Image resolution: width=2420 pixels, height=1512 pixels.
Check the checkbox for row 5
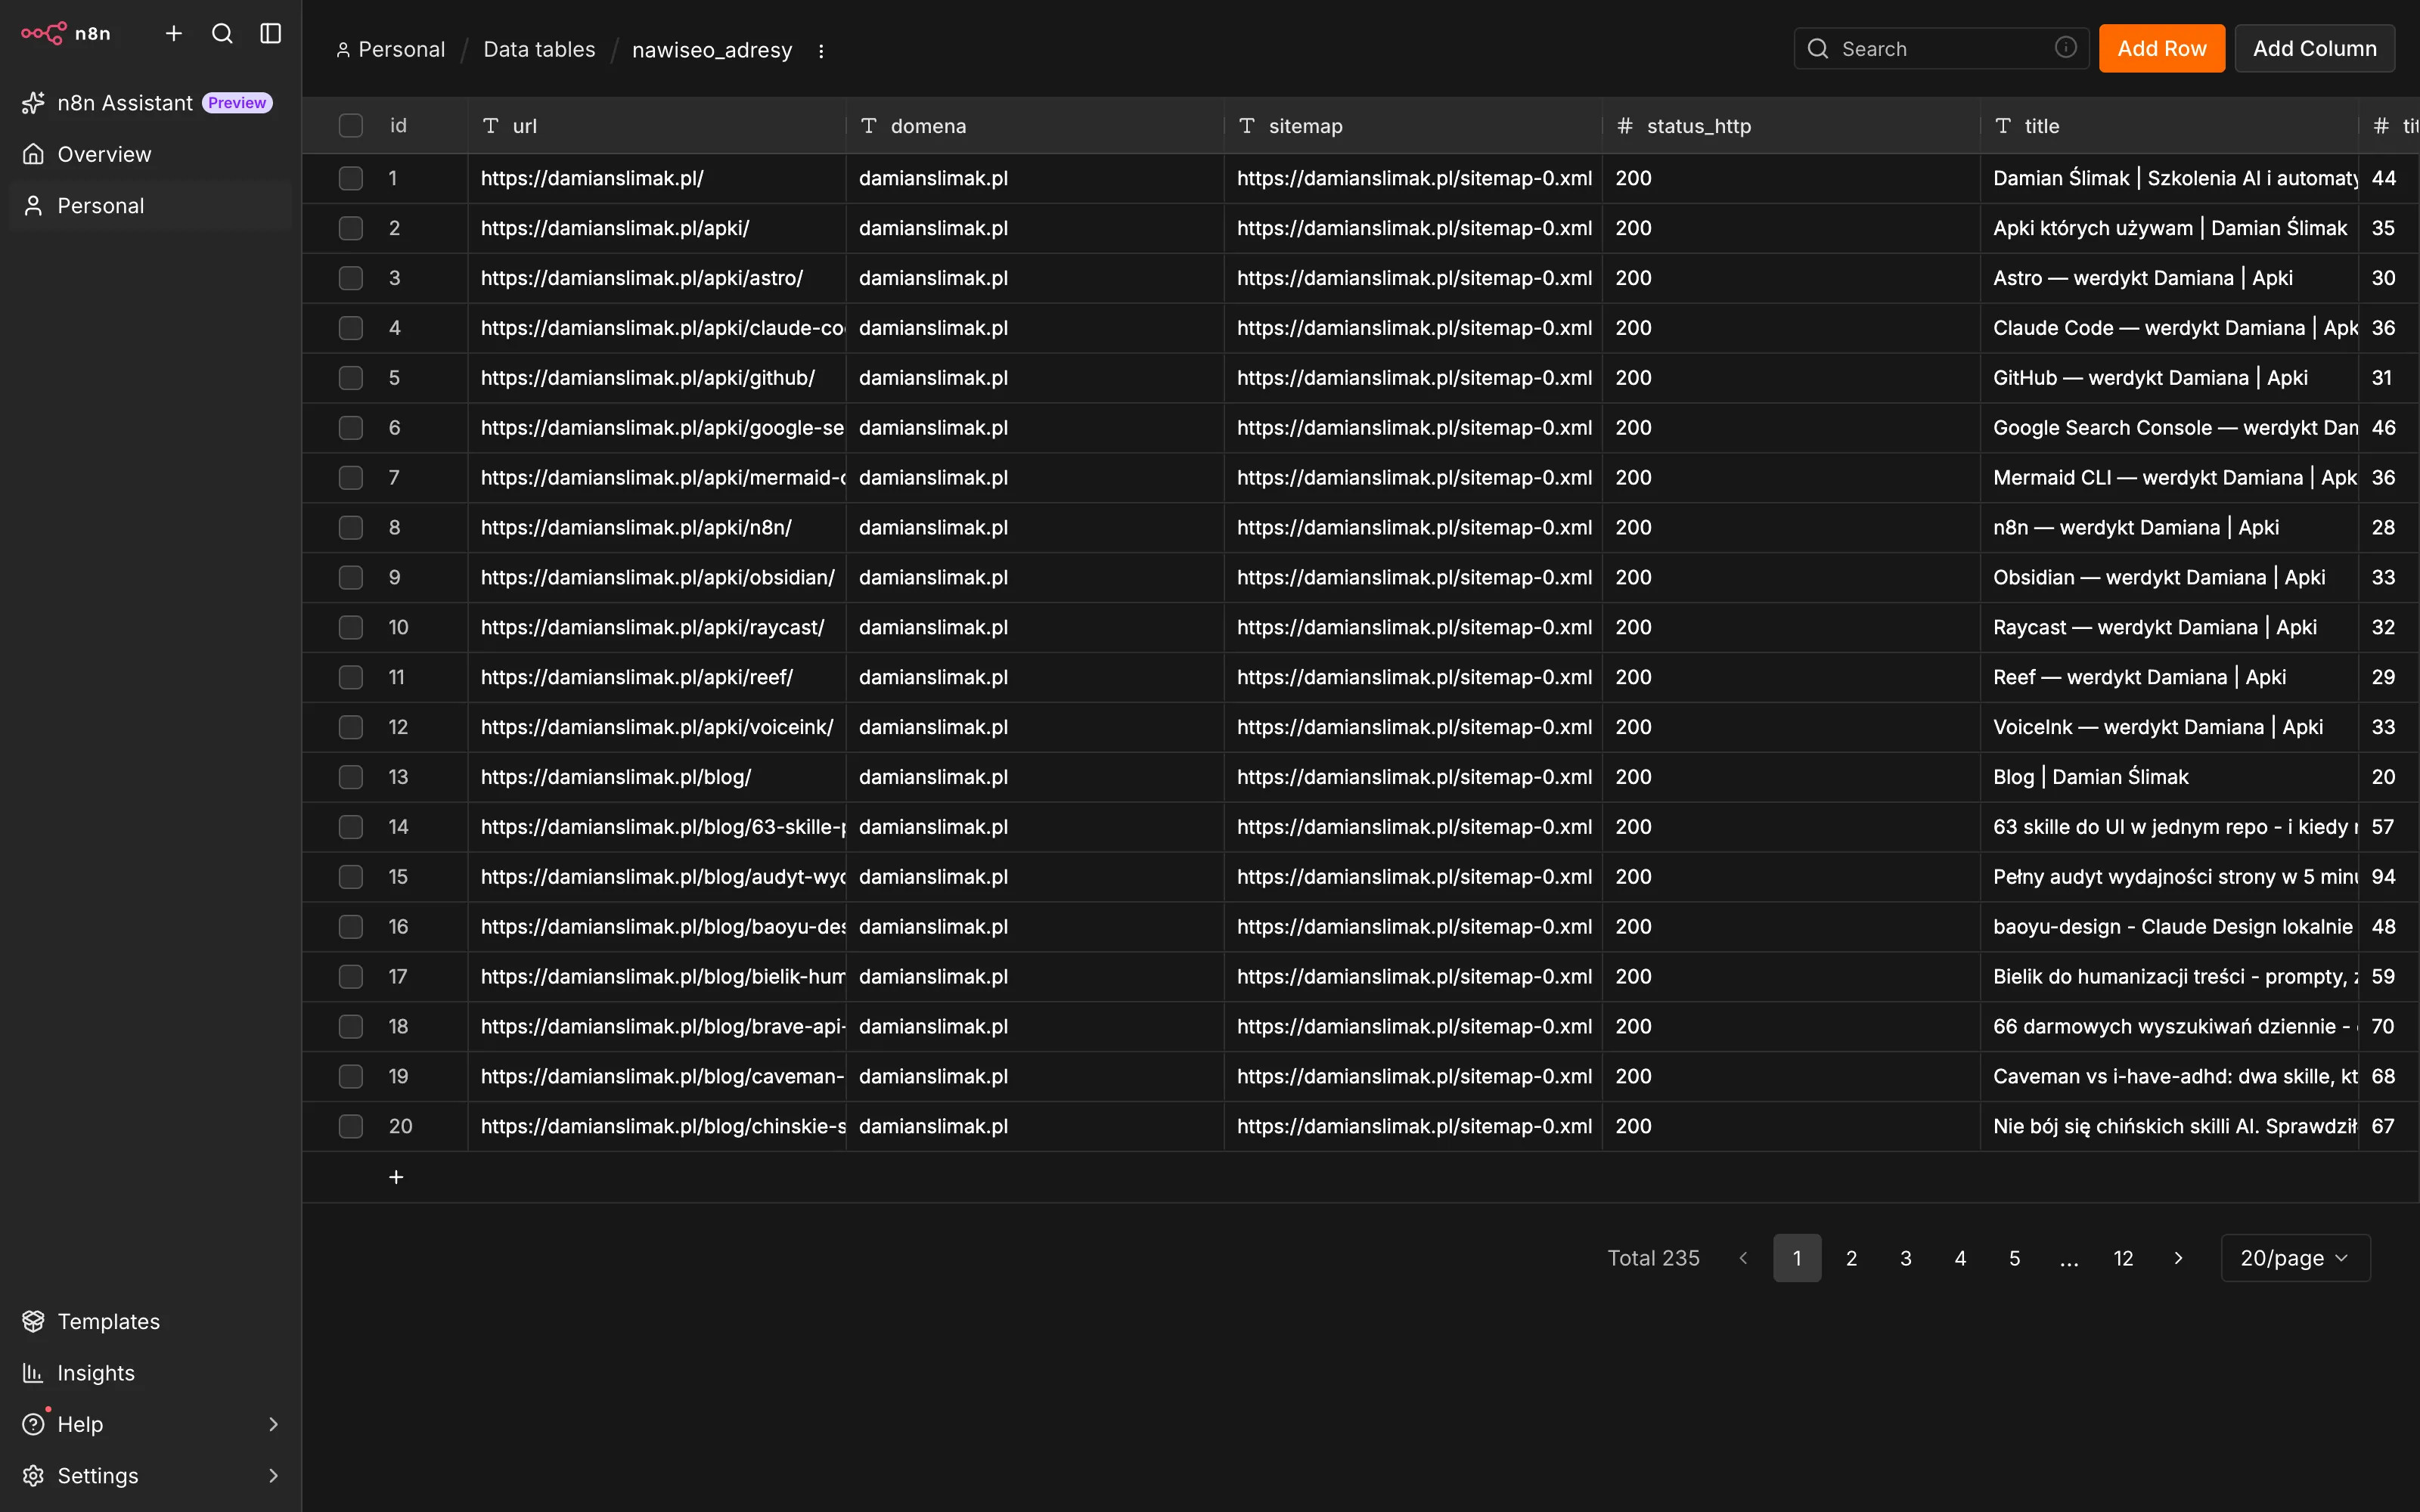[351, 378]
